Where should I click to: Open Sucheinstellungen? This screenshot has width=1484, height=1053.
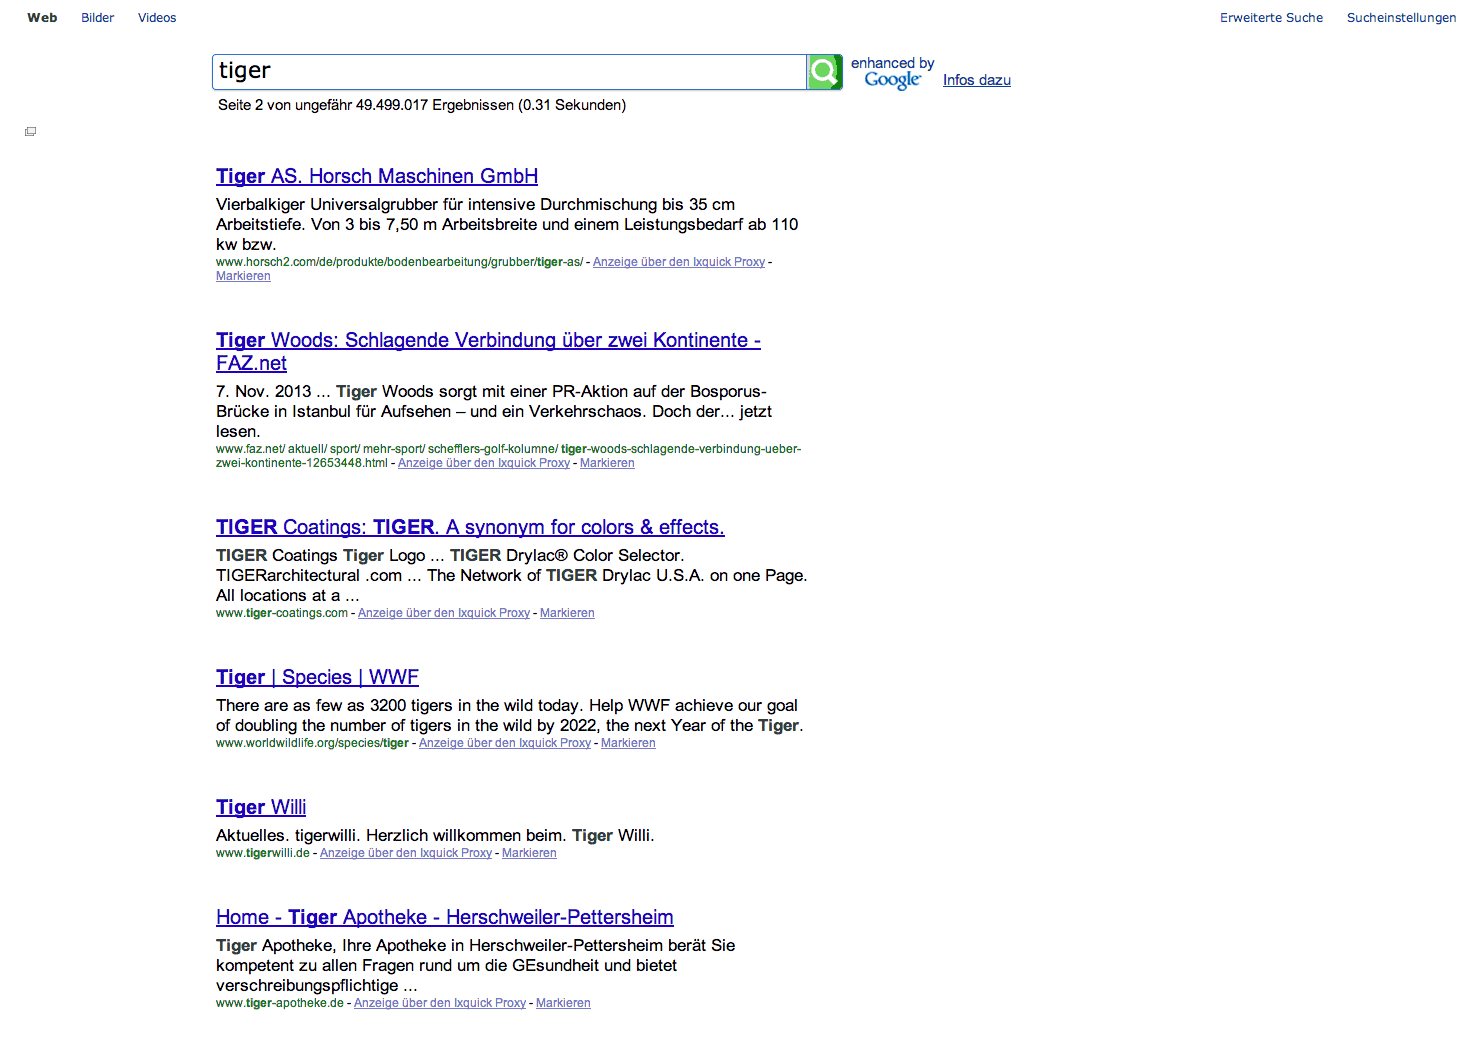[1401, 18]
